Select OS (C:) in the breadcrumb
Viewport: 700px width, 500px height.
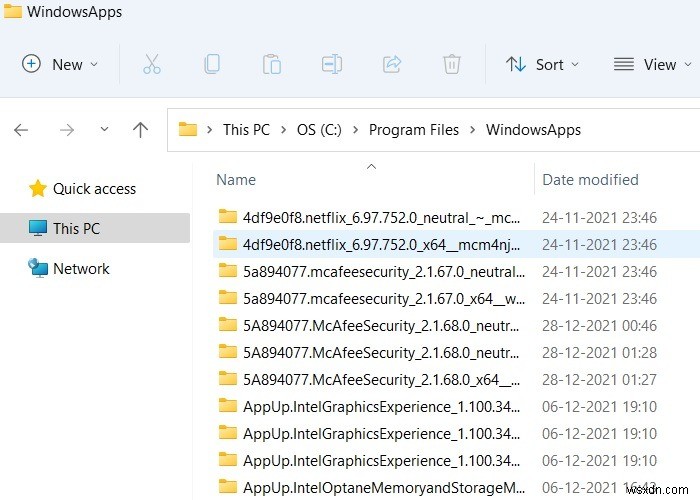[319, 130]
